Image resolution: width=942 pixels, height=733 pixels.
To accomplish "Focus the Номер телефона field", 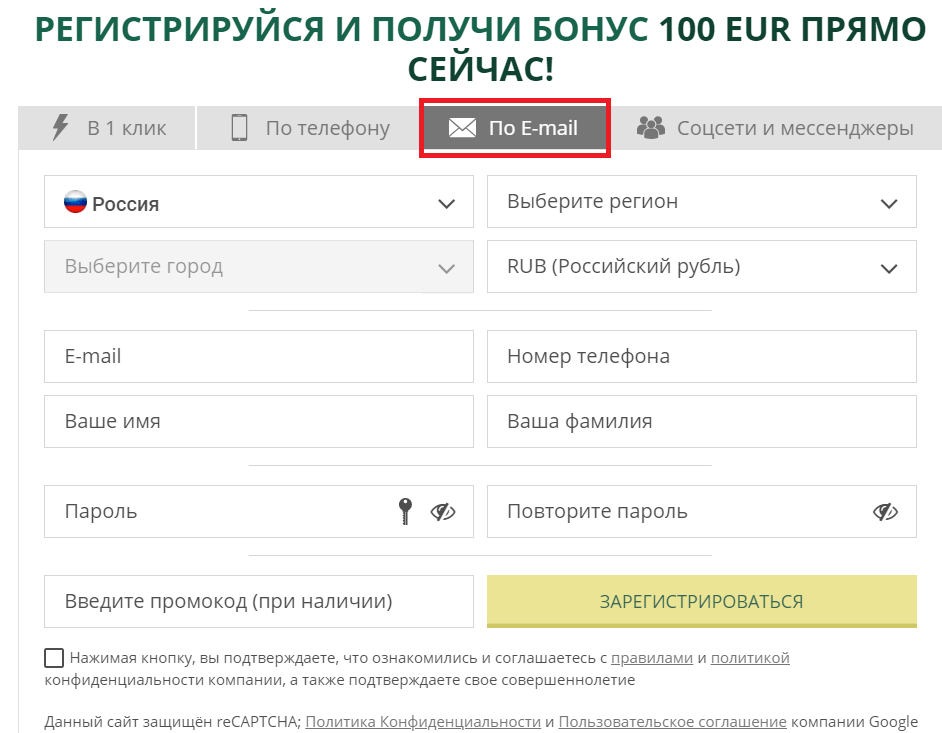I will tap(702, 356).
